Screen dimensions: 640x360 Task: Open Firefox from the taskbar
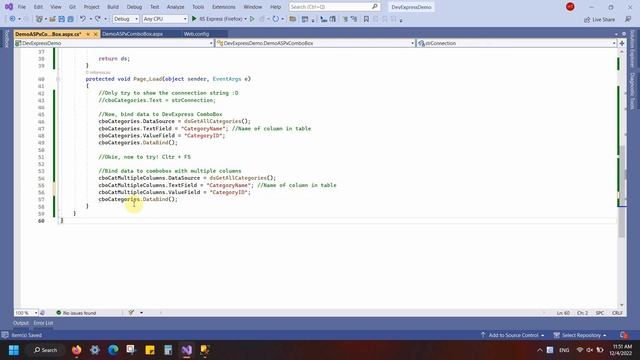pos(76,350)
